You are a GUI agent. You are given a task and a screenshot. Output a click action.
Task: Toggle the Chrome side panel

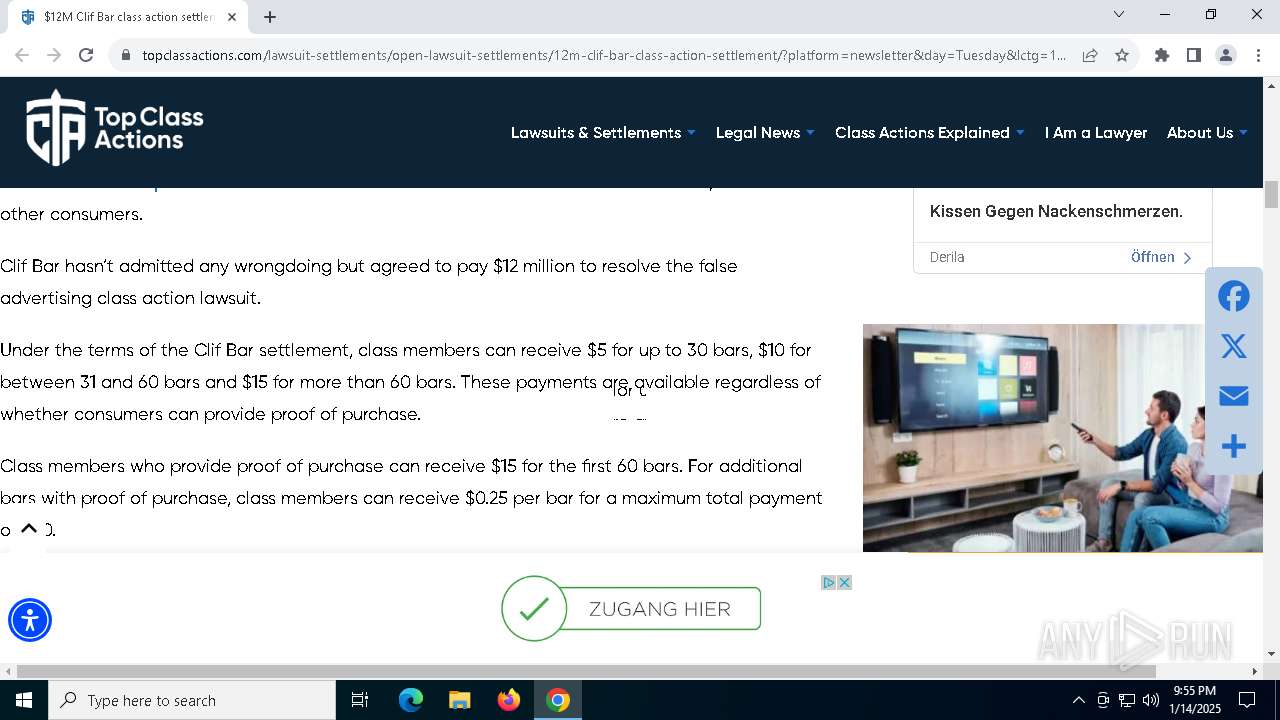click(1194, 55)
